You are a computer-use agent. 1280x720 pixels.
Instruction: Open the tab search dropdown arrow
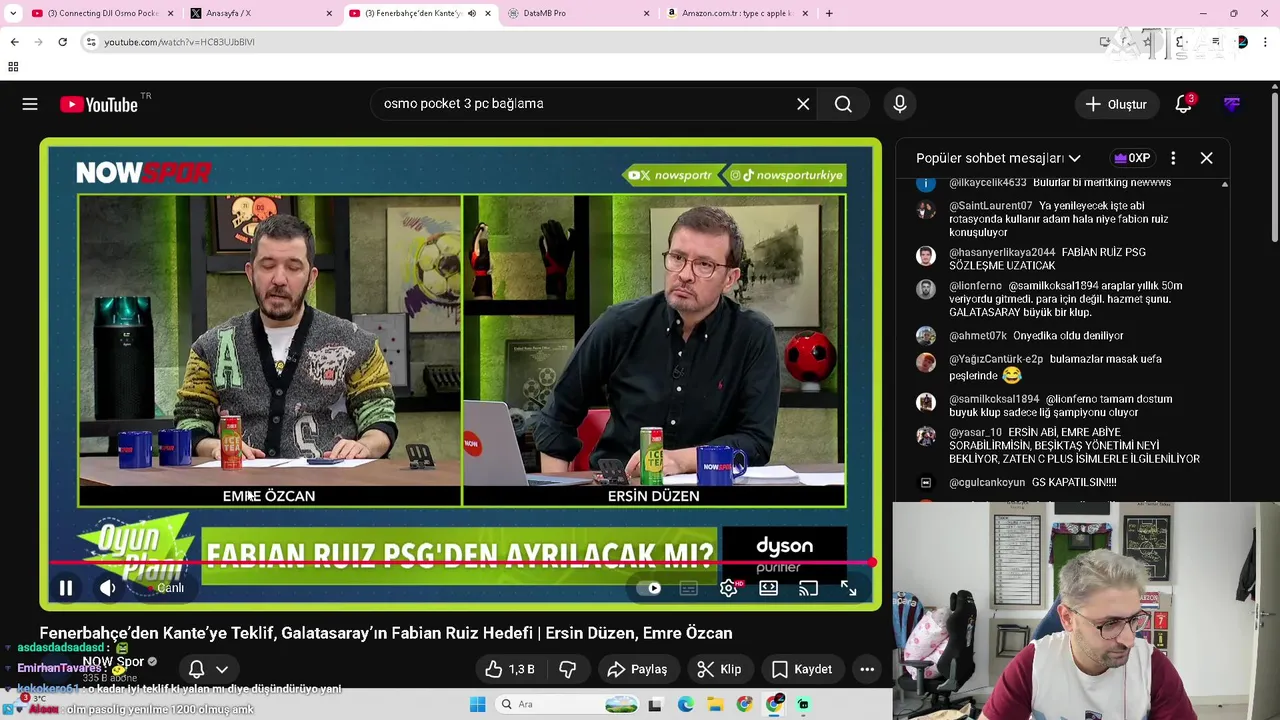point(13,13)
